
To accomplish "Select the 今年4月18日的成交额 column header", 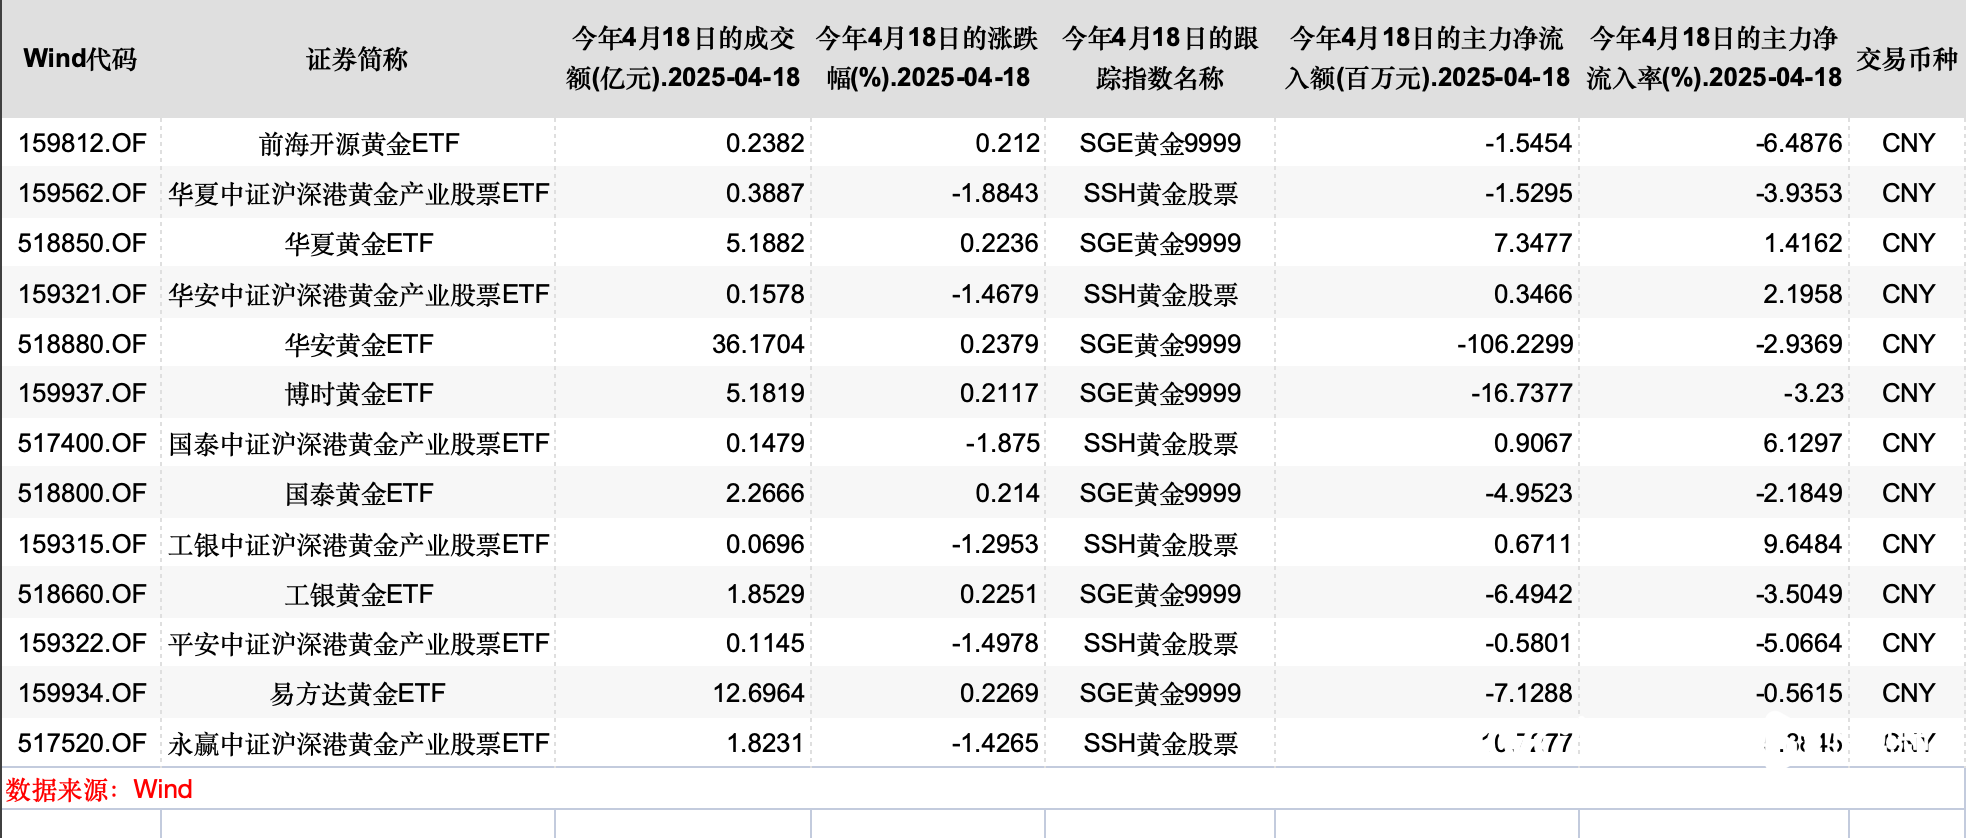I will point(683,58).
